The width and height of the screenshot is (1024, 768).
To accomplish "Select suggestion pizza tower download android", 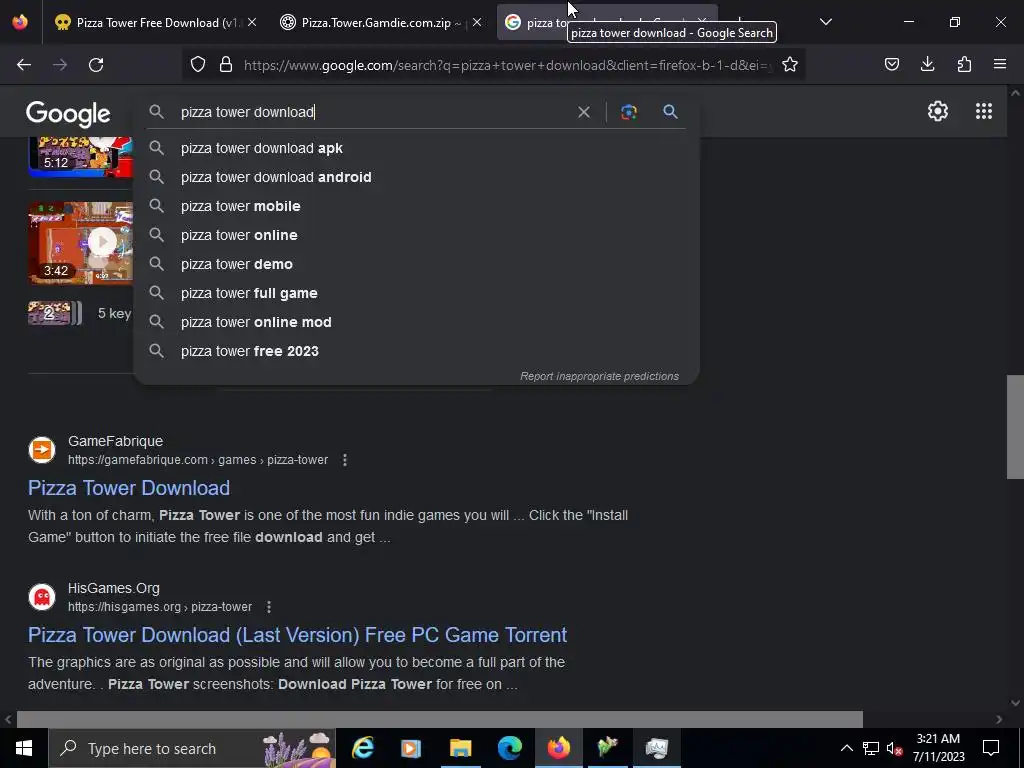I will pyautogui.click(x=416, y=177).
